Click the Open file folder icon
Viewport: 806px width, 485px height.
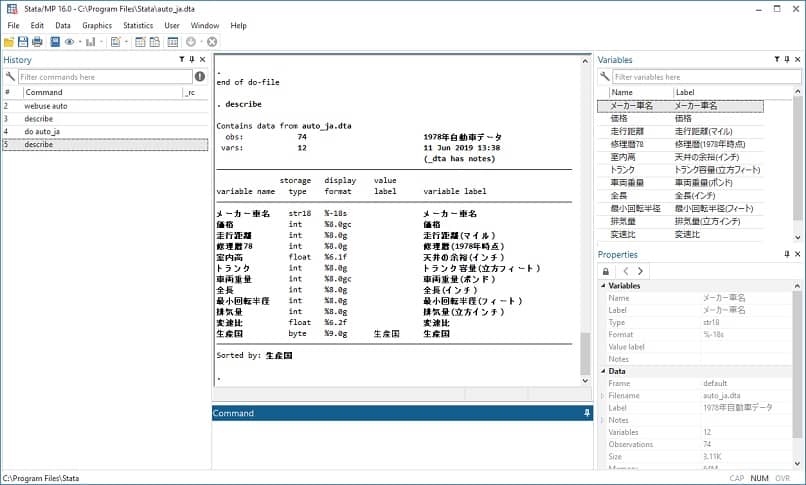tap(9, 42)
